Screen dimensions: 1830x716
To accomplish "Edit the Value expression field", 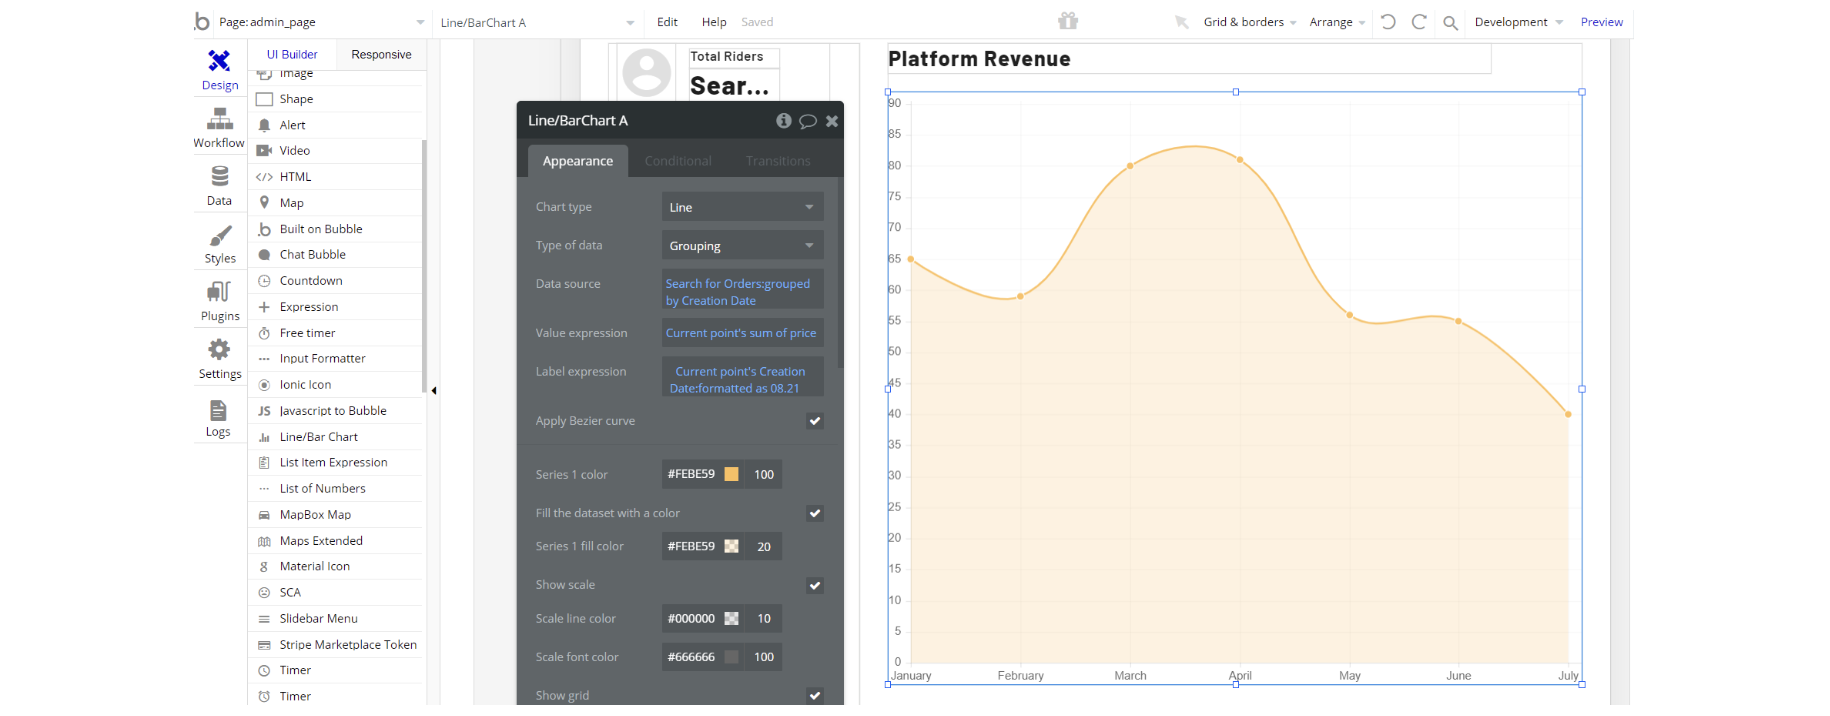I will click(742, 333).
